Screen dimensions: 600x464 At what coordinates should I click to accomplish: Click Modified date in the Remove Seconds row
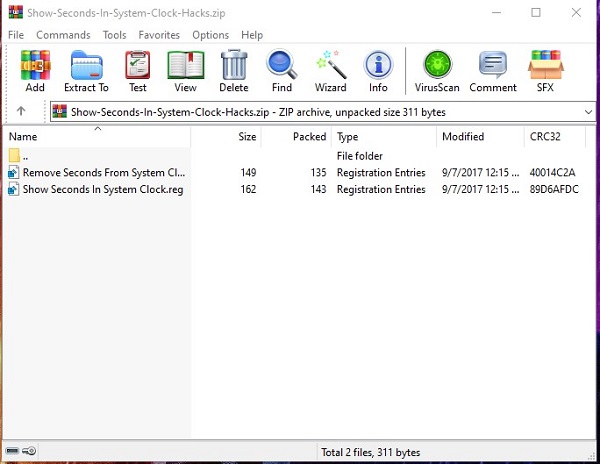pyautogui.click(x=481, y=173)
